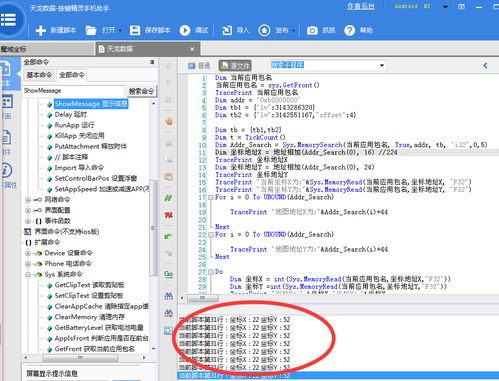Expand the Phone commands tree node
The image size is (499, 381).
(28, 264)
